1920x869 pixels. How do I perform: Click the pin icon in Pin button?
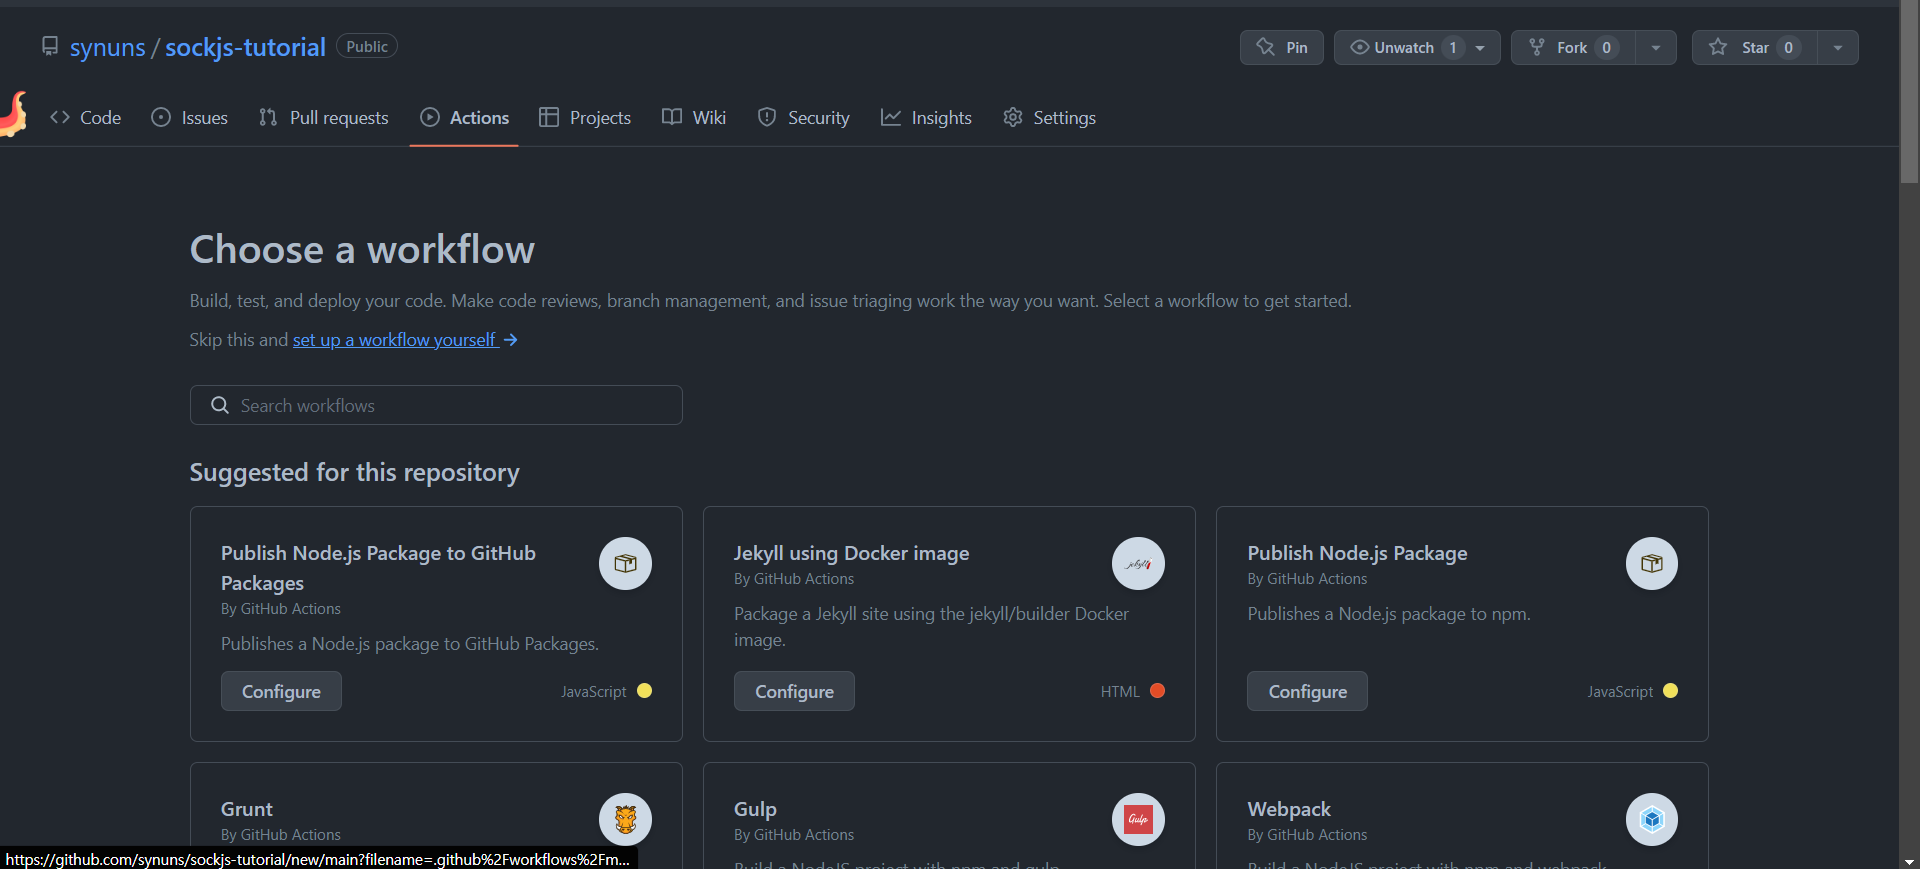coord(1265,47)
